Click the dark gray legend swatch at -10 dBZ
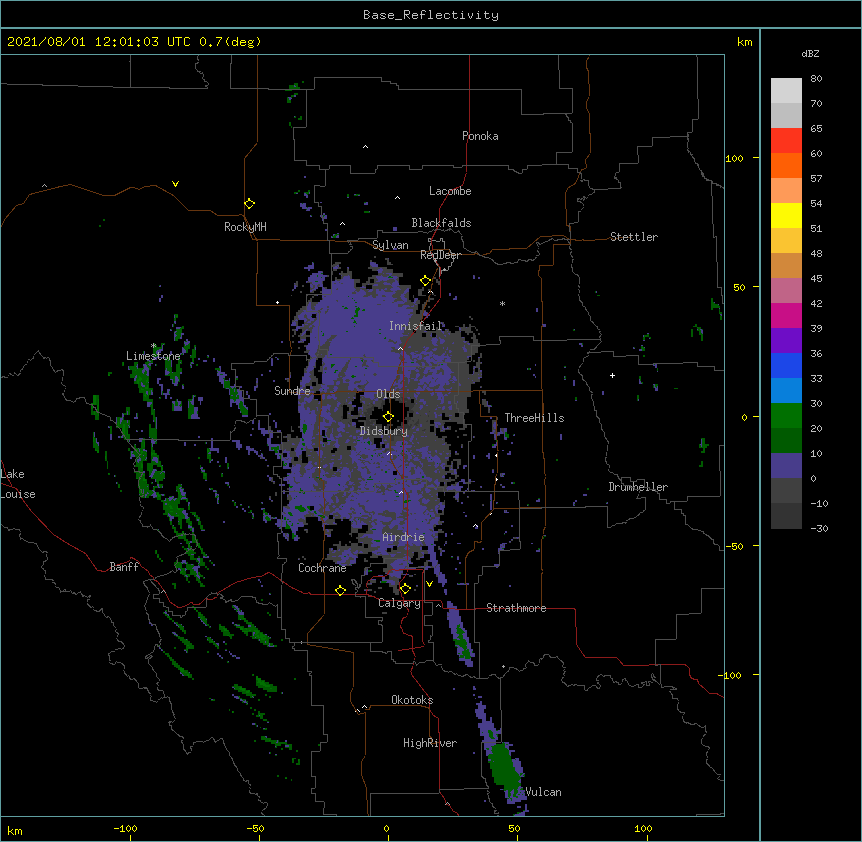The width and height of the screenshot is (862, 842). click(786, 516)
